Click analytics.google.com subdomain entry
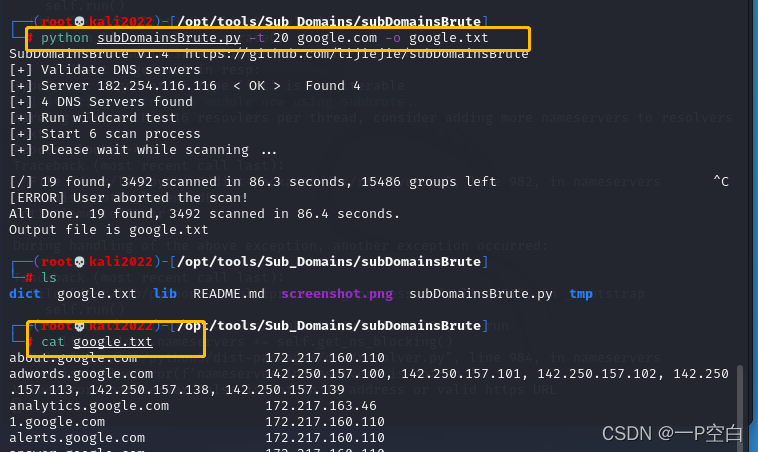This screenshot has width=758, height=452. pyautogui.click(x=89, y=406)
